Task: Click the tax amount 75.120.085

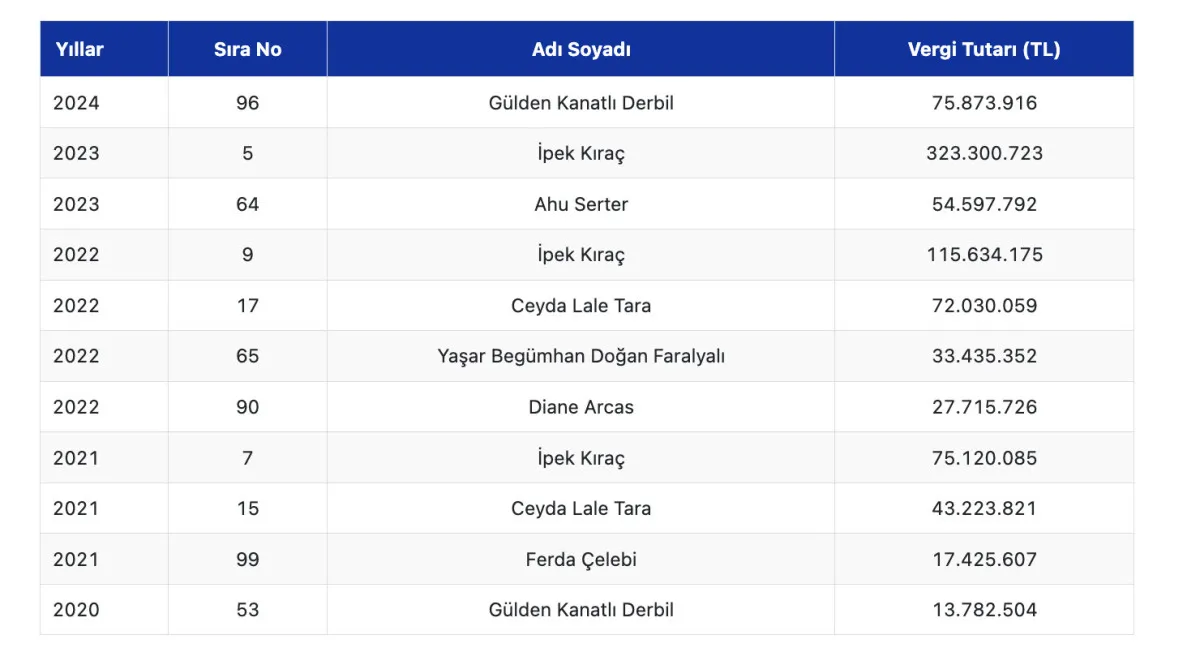Action: click(x=984, y=458)
